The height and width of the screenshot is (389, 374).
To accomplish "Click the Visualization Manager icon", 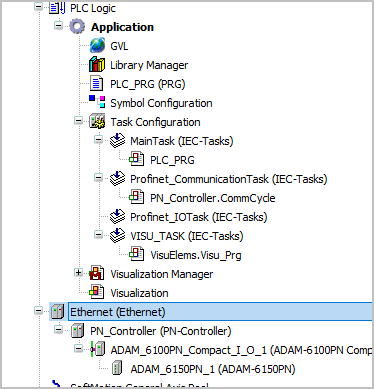I will [x=97, y=273].
